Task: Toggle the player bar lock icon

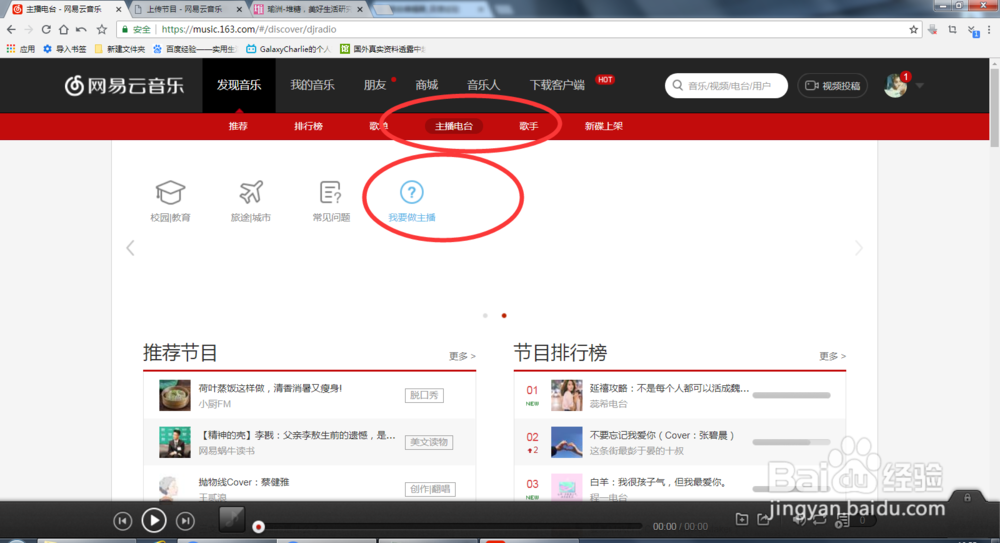Action: click(x=967, y=497)
